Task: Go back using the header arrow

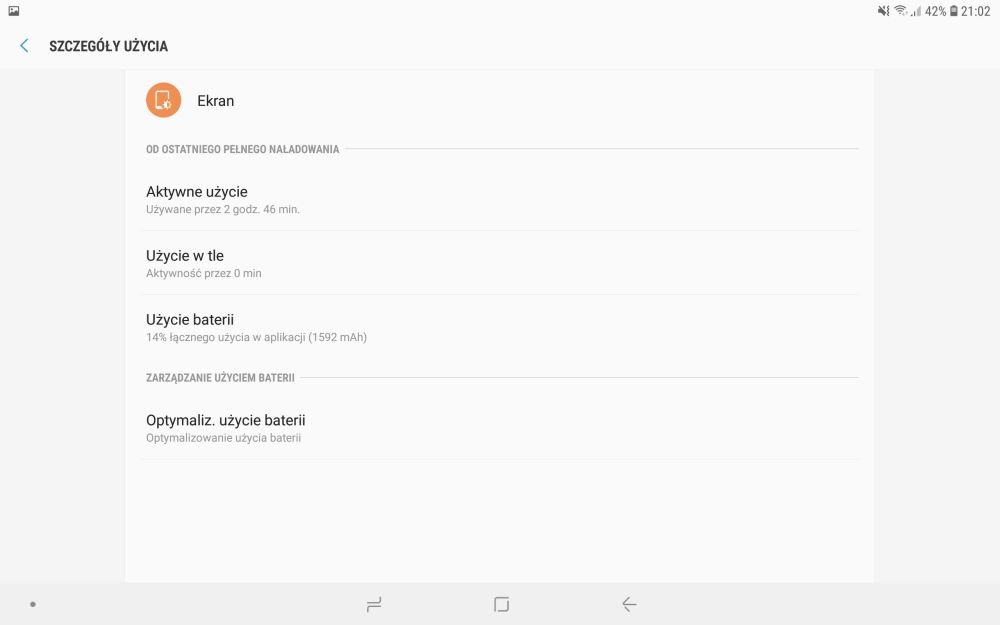Action: click(x=24, y=46)
